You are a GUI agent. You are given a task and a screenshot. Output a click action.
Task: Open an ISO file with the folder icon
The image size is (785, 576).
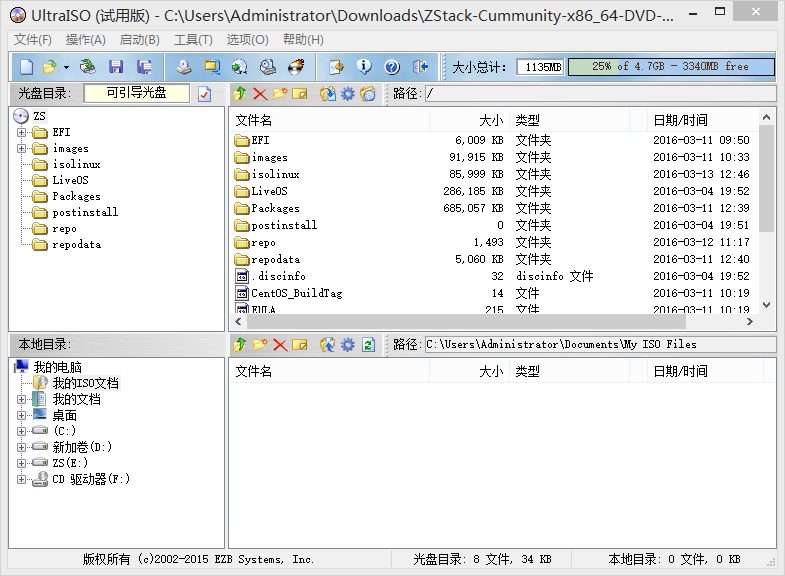[50, 67]
